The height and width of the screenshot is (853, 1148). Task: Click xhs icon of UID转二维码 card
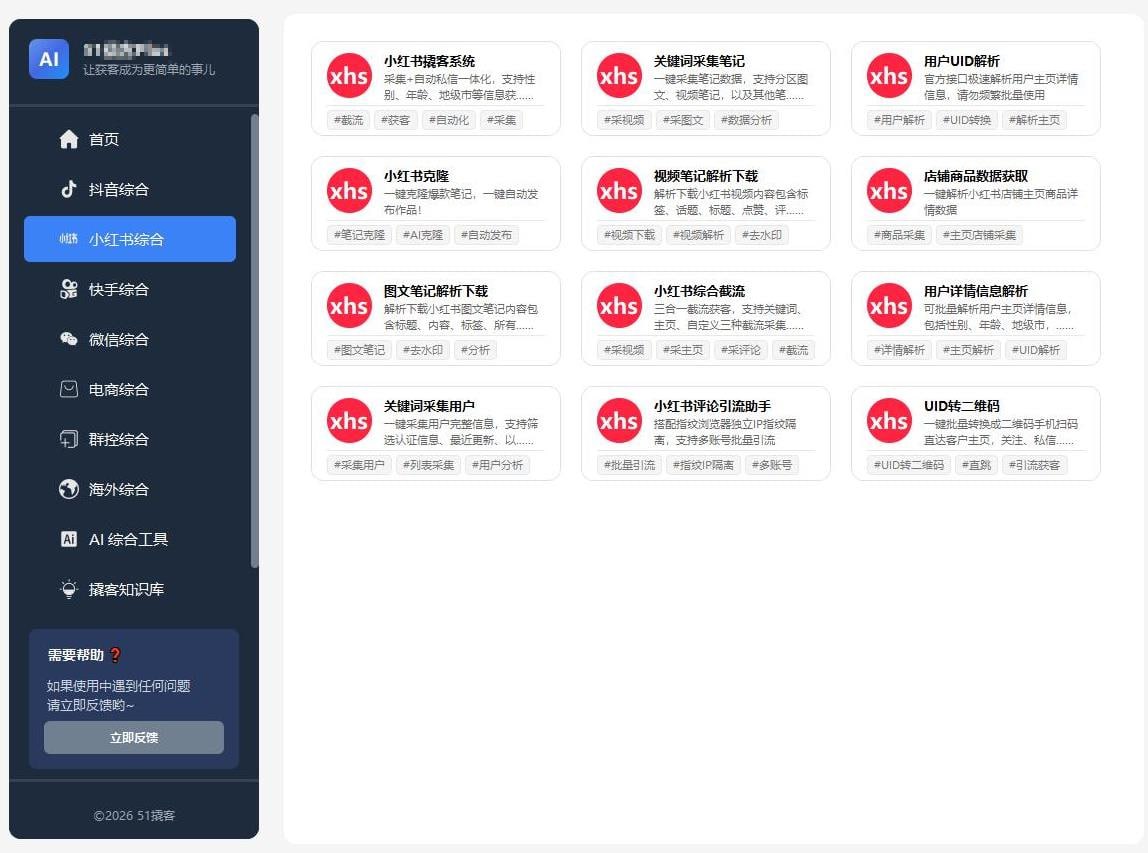[889, 420]
